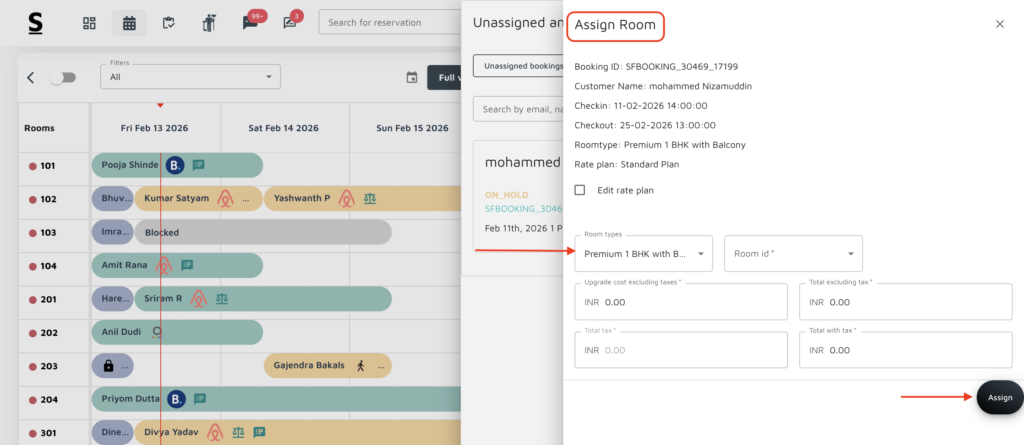Close the Assign Room dialog
Image resolution: width=1024 pixels, height=445 pixels.
click(999, 24)
